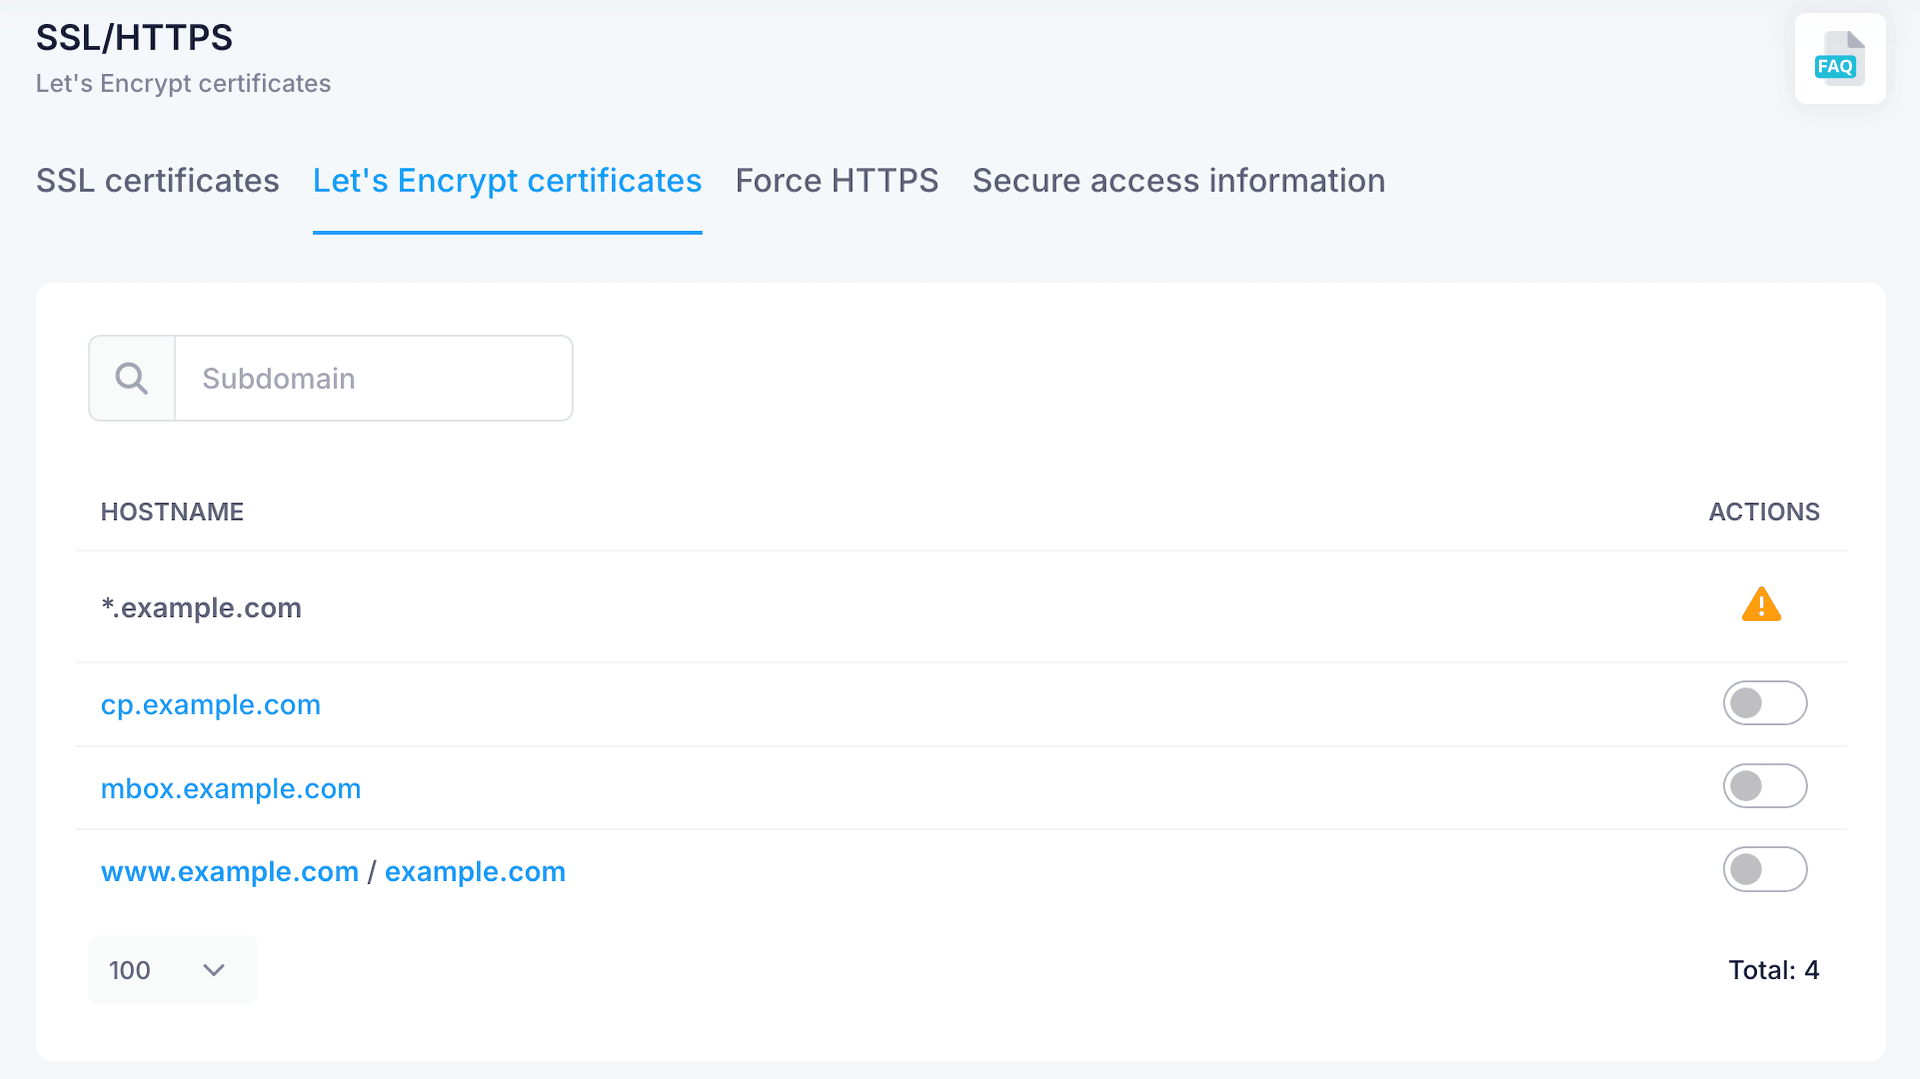The width and height of the screenshot is (1920, 1079).
Task: Click the magnifying glass search icon
Action: 132,378
